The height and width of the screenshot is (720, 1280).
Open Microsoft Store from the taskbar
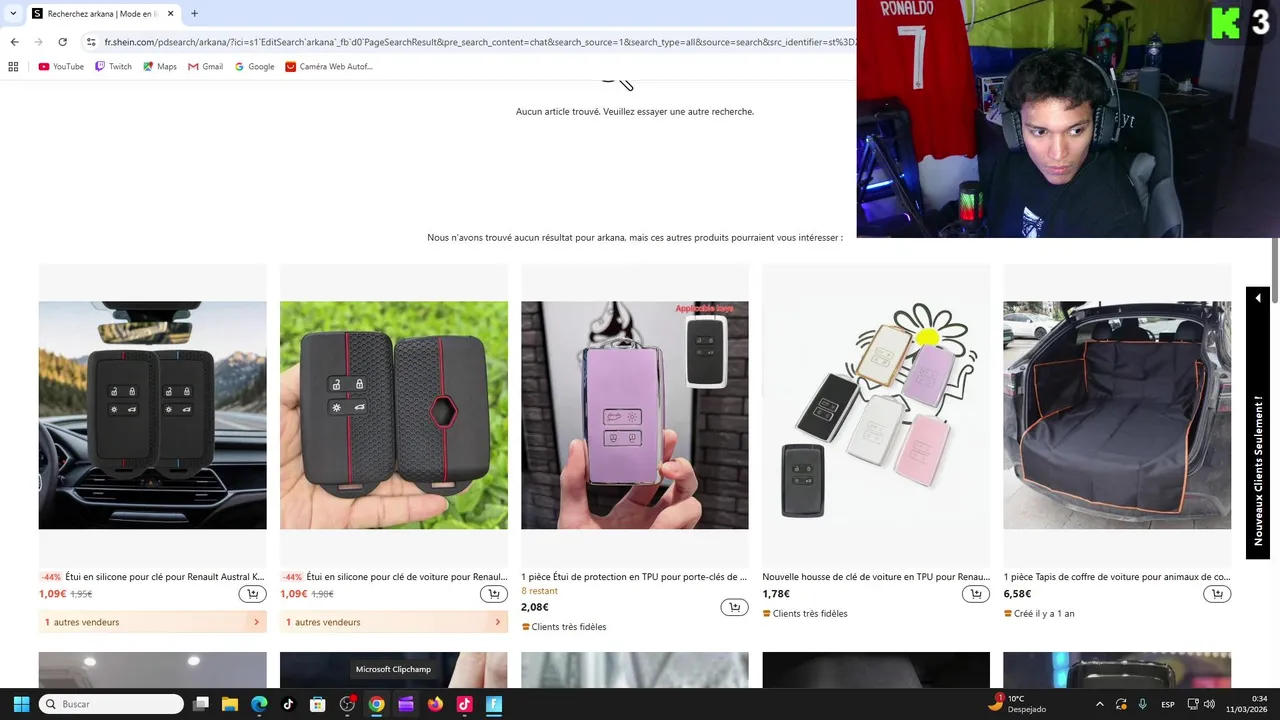318,704
